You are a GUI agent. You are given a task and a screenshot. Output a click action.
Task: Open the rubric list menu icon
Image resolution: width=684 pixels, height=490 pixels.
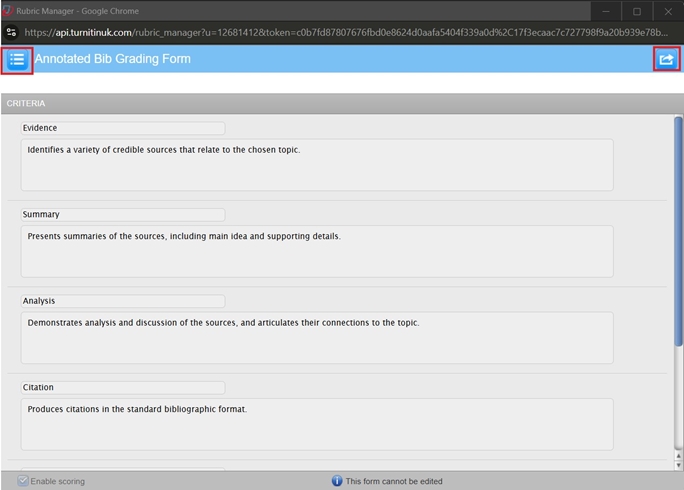pos(17,60)
